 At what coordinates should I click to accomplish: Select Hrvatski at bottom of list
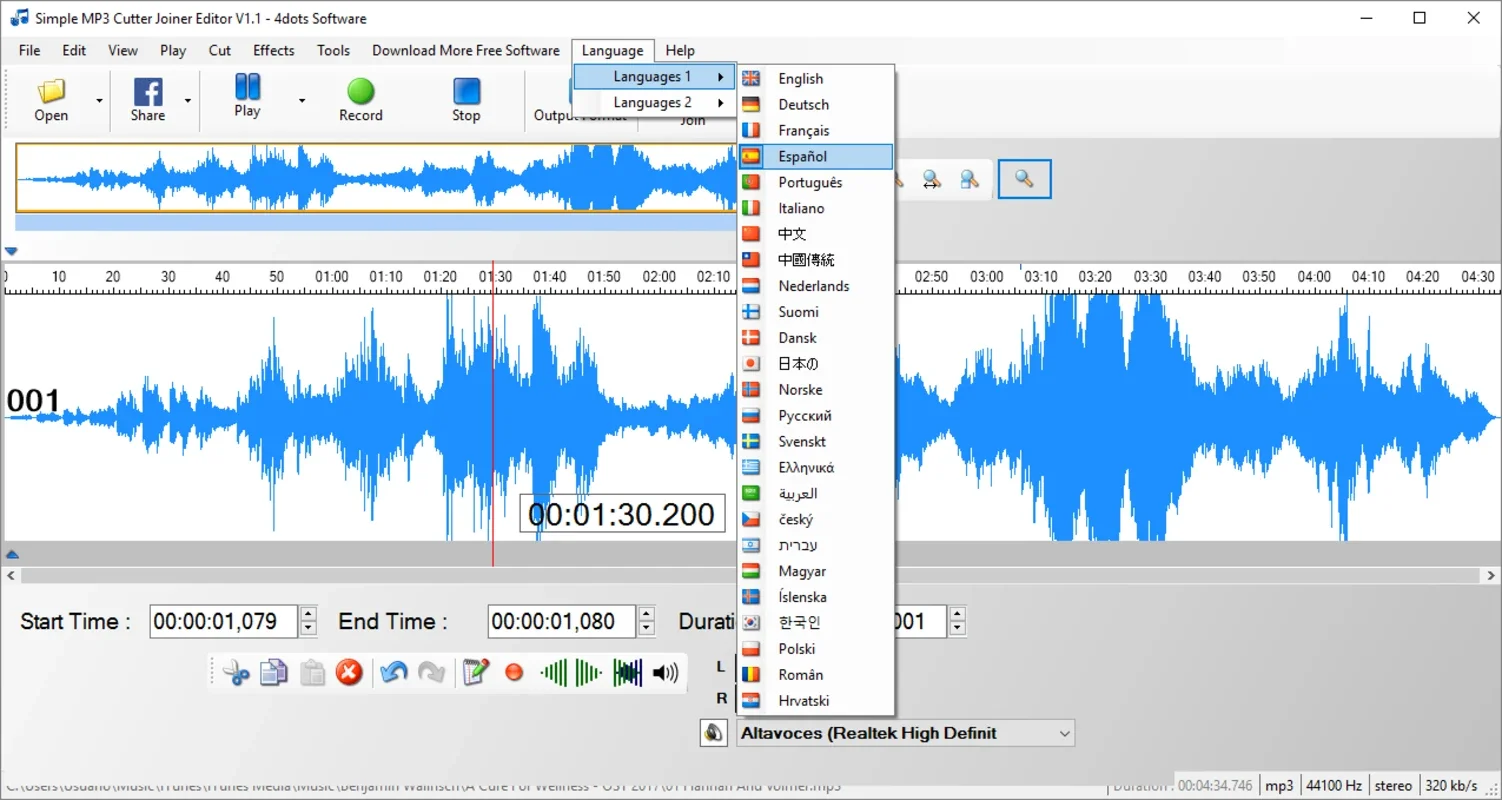click(x=816, y=701)
